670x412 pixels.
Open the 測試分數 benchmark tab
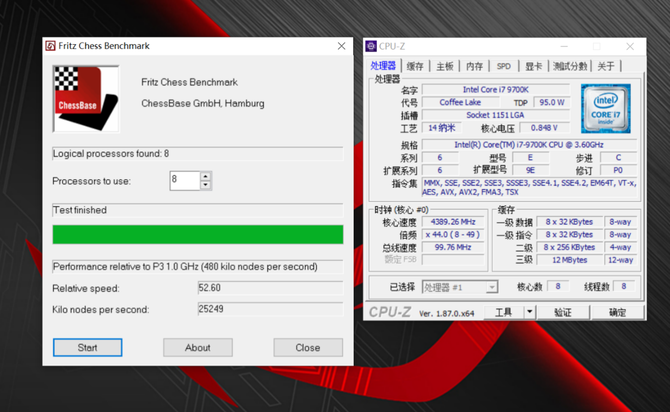[x=570, y=66]
